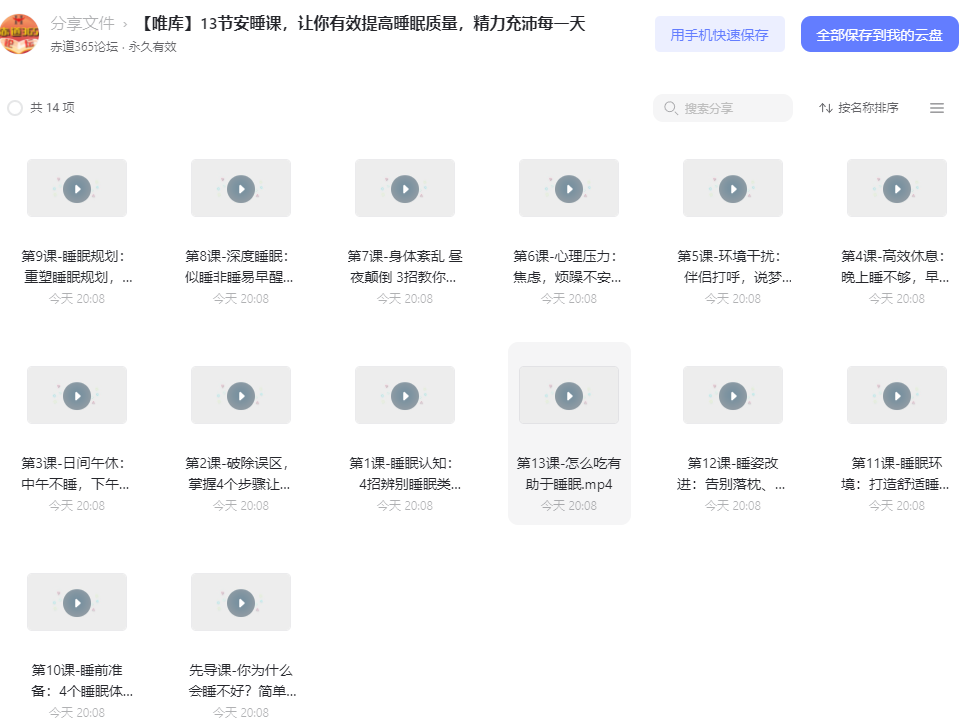Play the 第12课-睡姿改进 video thumbnail
The image size is (963, 723).
pyautogui.click(x=733, y=395)
